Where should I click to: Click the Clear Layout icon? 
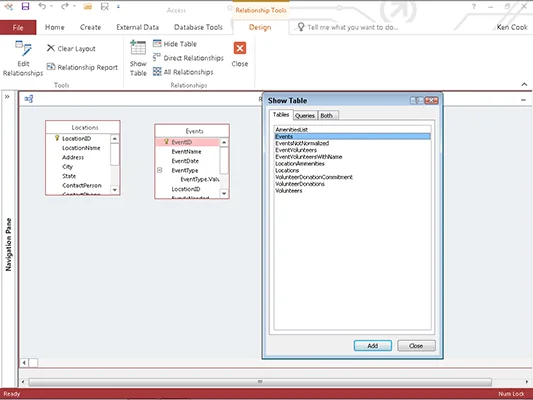[x=51, y=48]
